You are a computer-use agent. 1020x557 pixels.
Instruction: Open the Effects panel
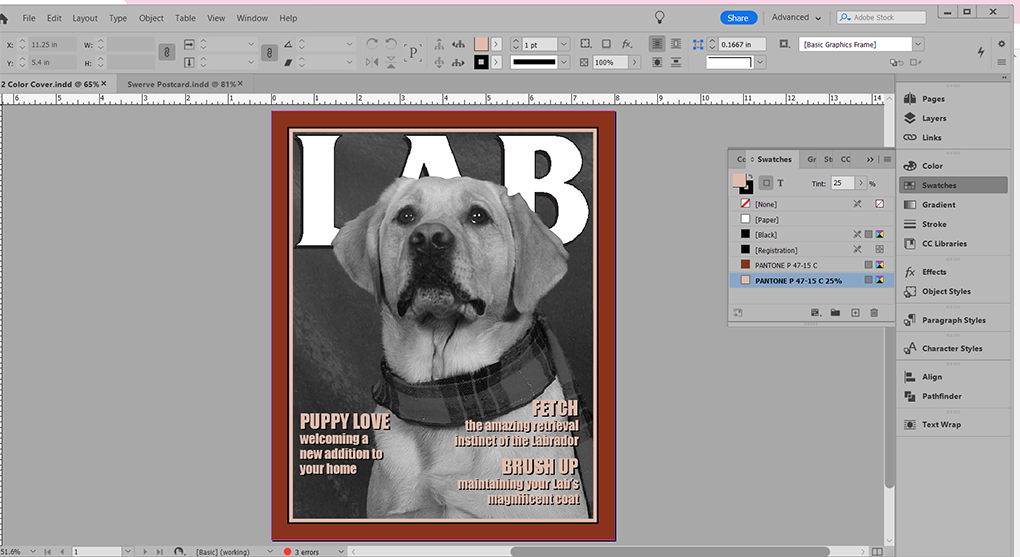pyautogui.click(x=933, y=272)
